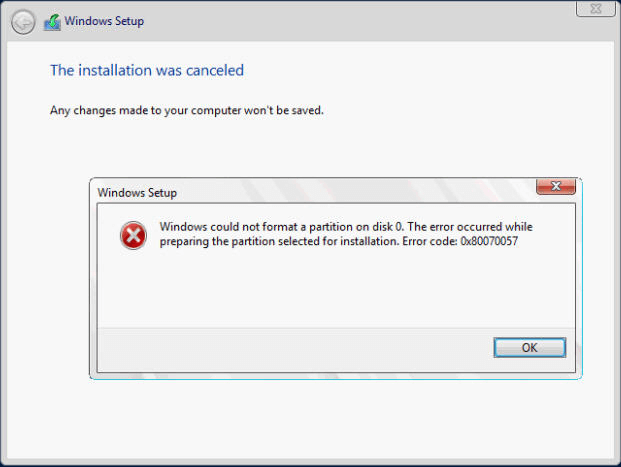Click the back arrow button
Image resolution: width=621 pixels, height=467 pixels.
[x=25, y=21]
